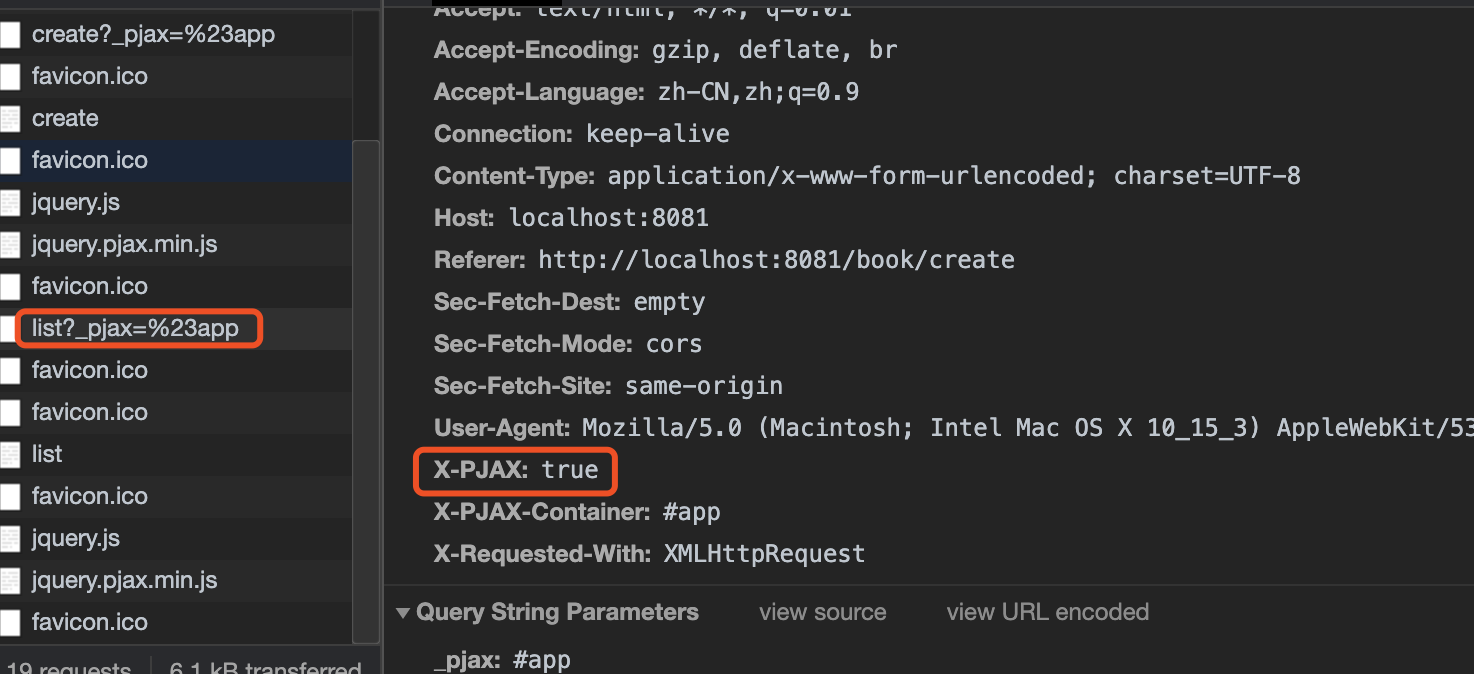The width and height of the screenshot is (1474, 674).
Task: Select the highlighted "favicon.ico" request
Action: [x=90, y=160]
